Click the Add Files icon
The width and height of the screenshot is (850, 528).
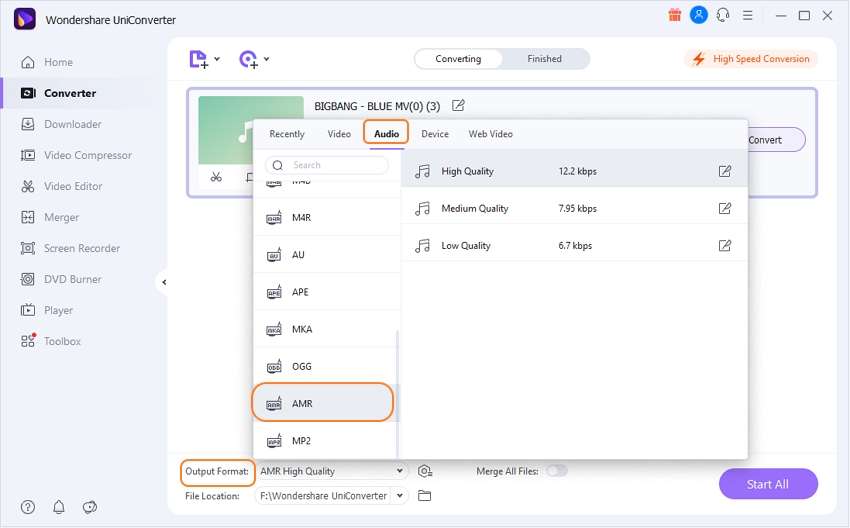[198, 59]
